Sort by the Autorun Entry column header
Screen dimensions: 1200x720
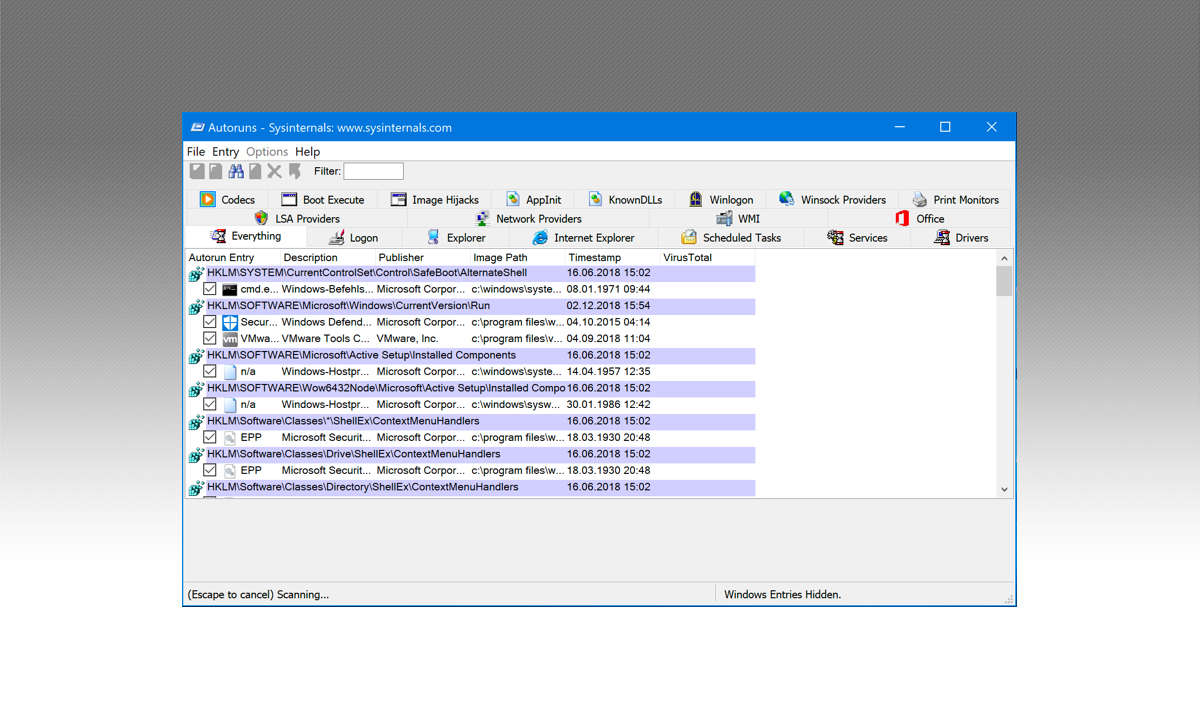point(232,258)
